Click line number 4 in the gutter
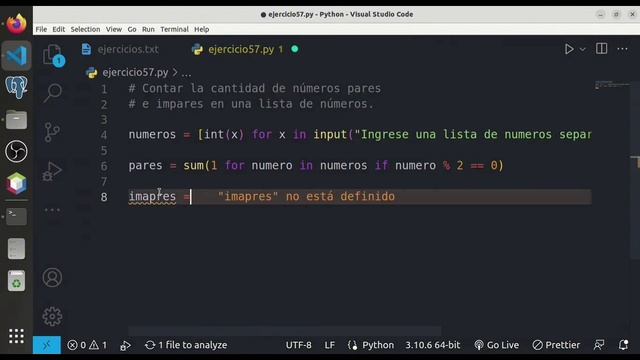 tap(104, 135)
